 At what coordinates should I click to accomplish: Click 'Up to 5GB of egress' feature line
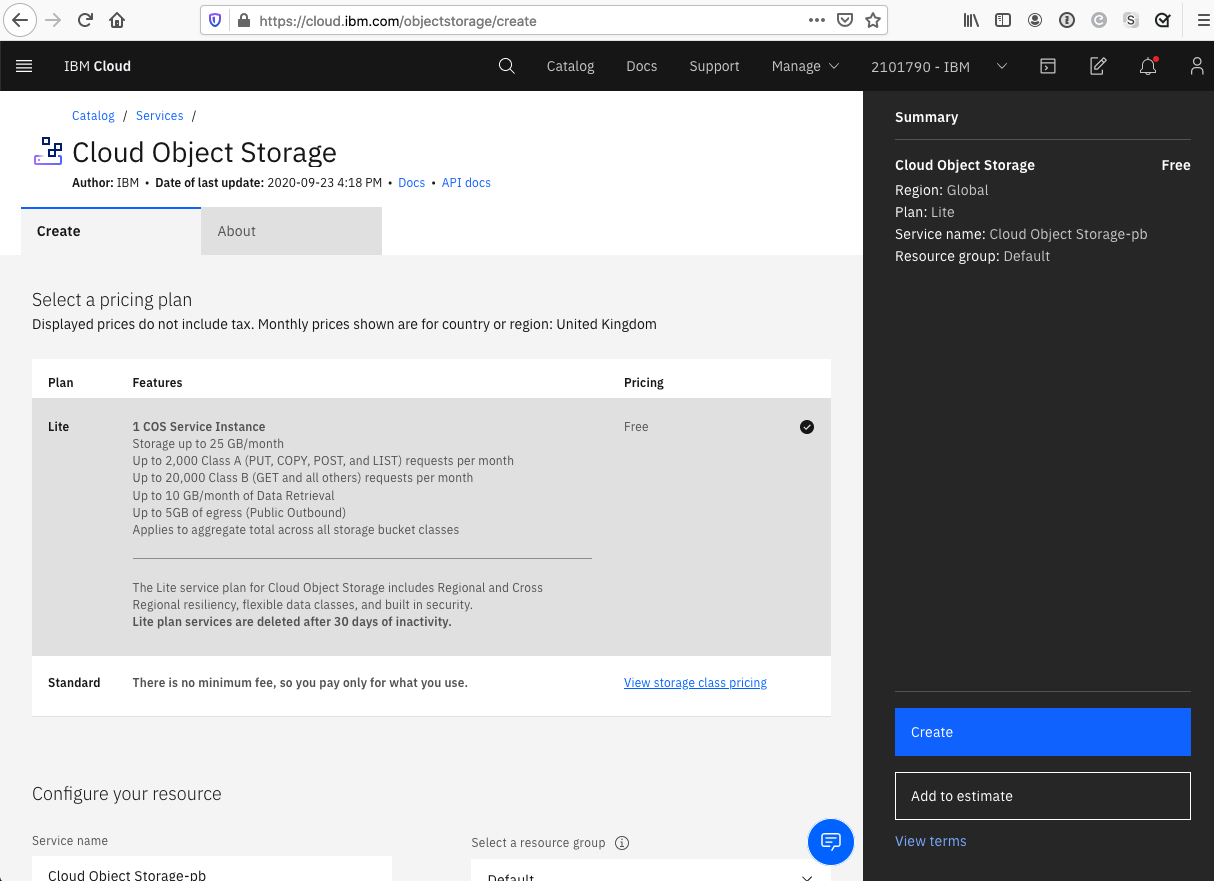pyautogui.click(x=239, y=513)
